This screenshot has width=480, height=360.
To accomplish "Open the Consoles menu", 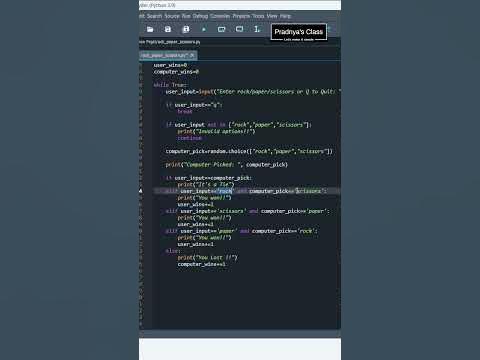I will (220, 16).
